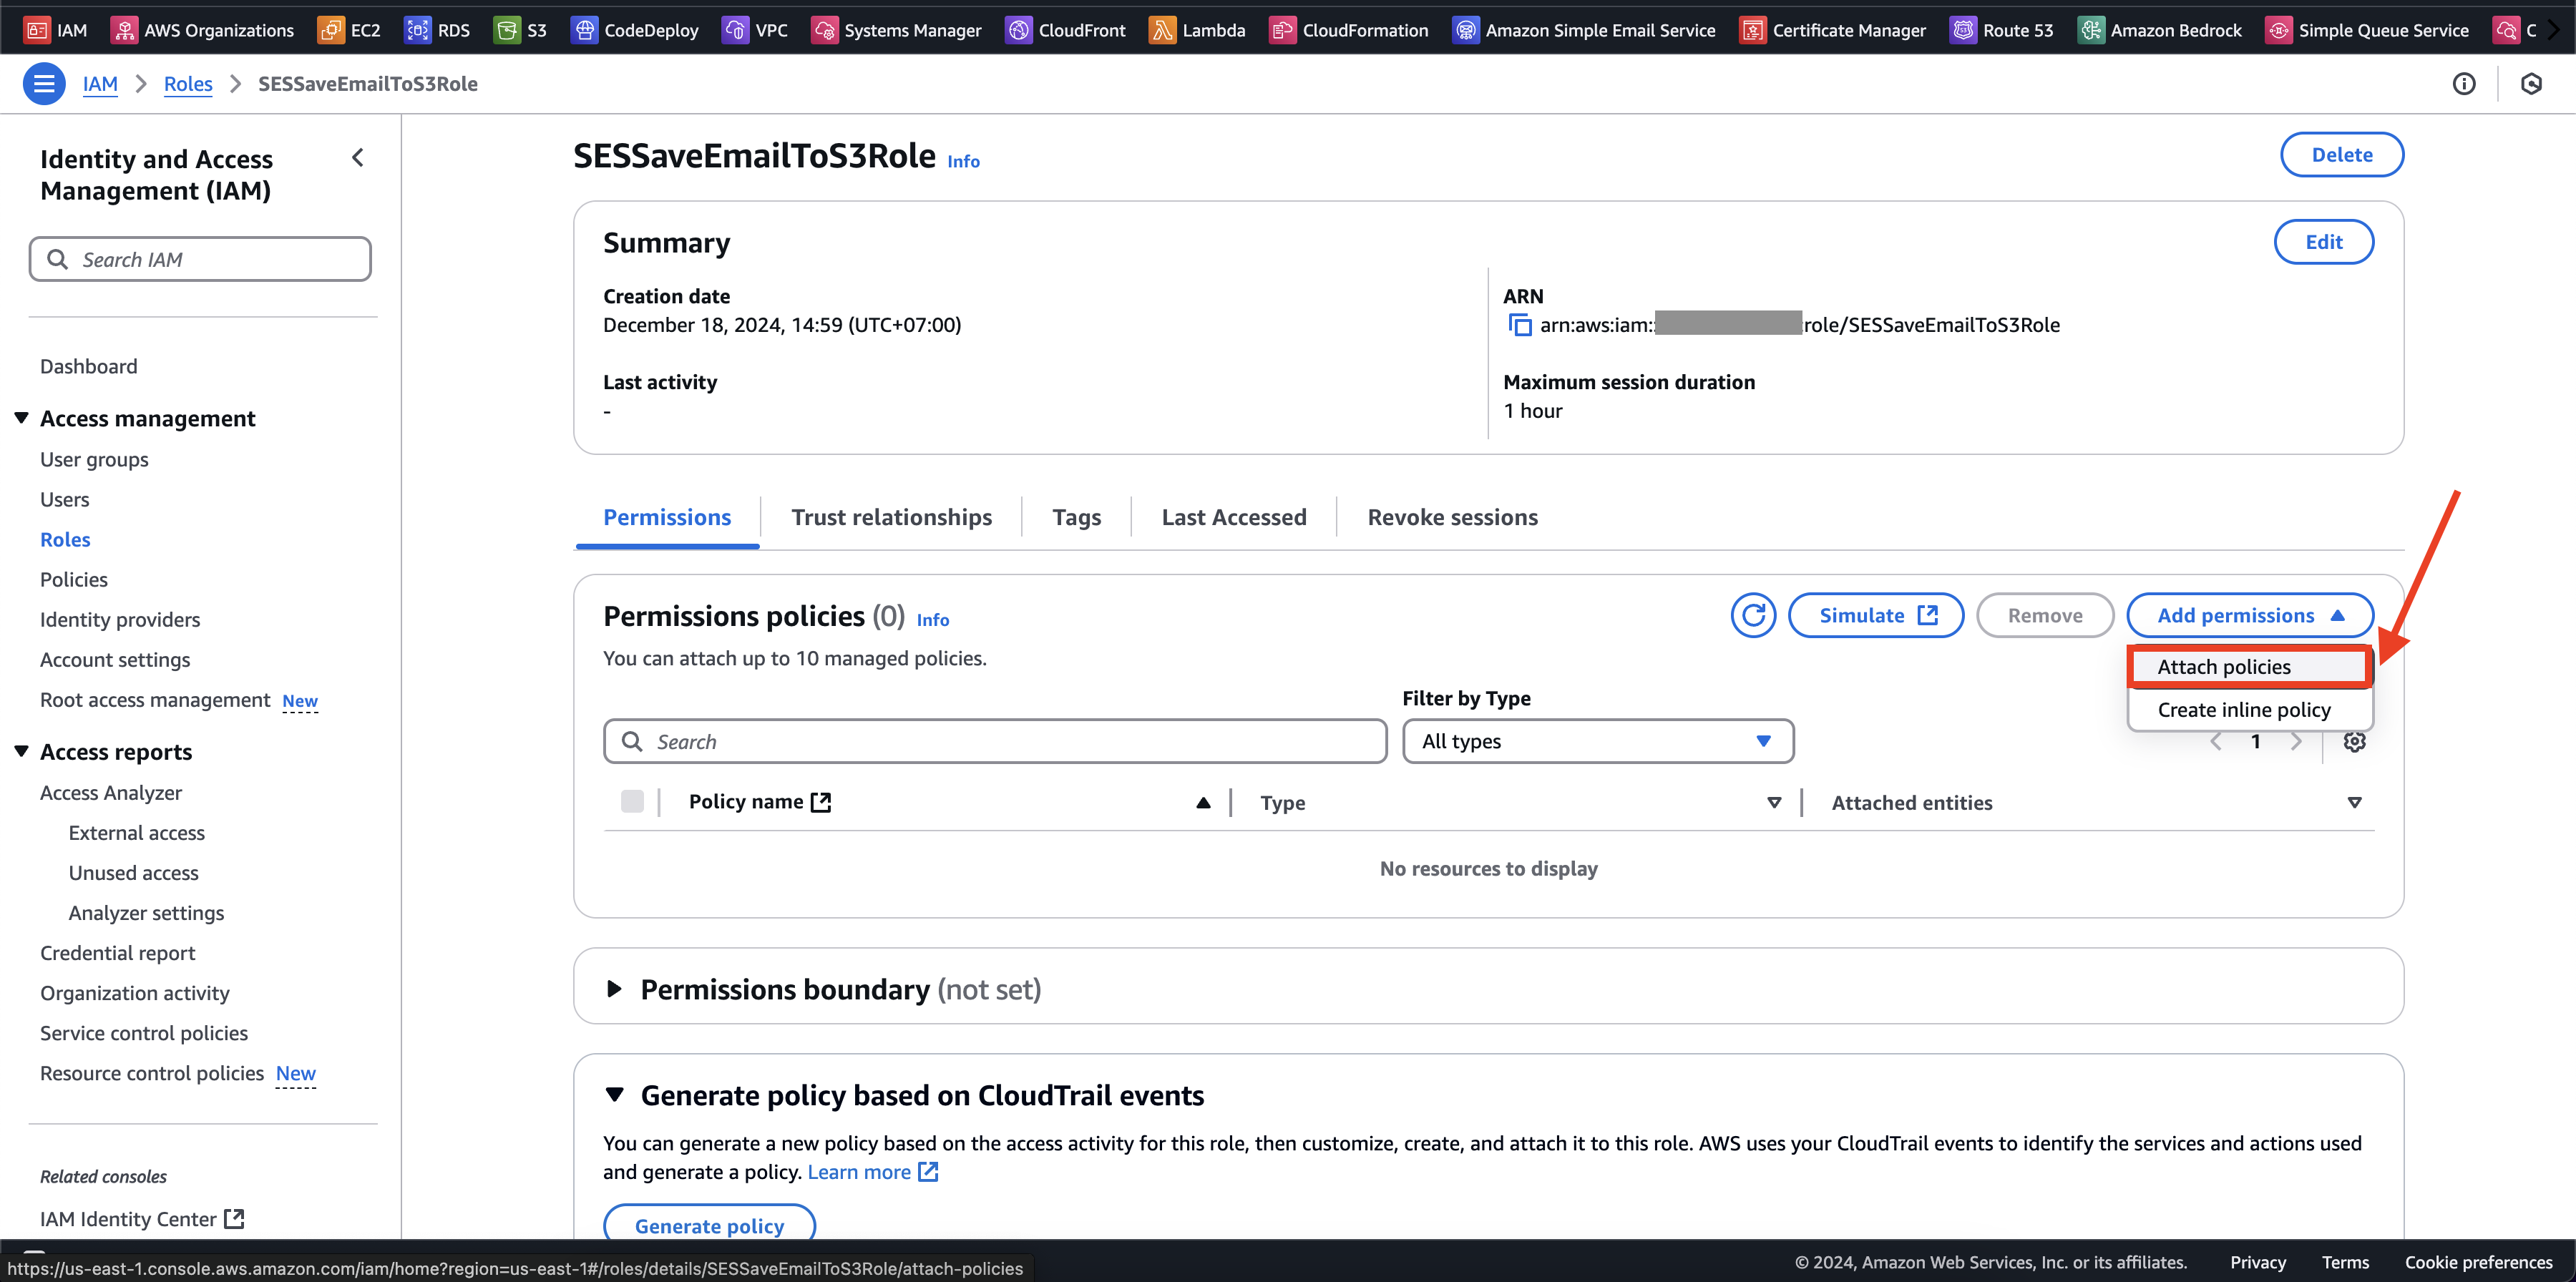Go to IAM in the breadcrumb
This screenshot has height=1282, width=2576.
click(x=100, y=84)
